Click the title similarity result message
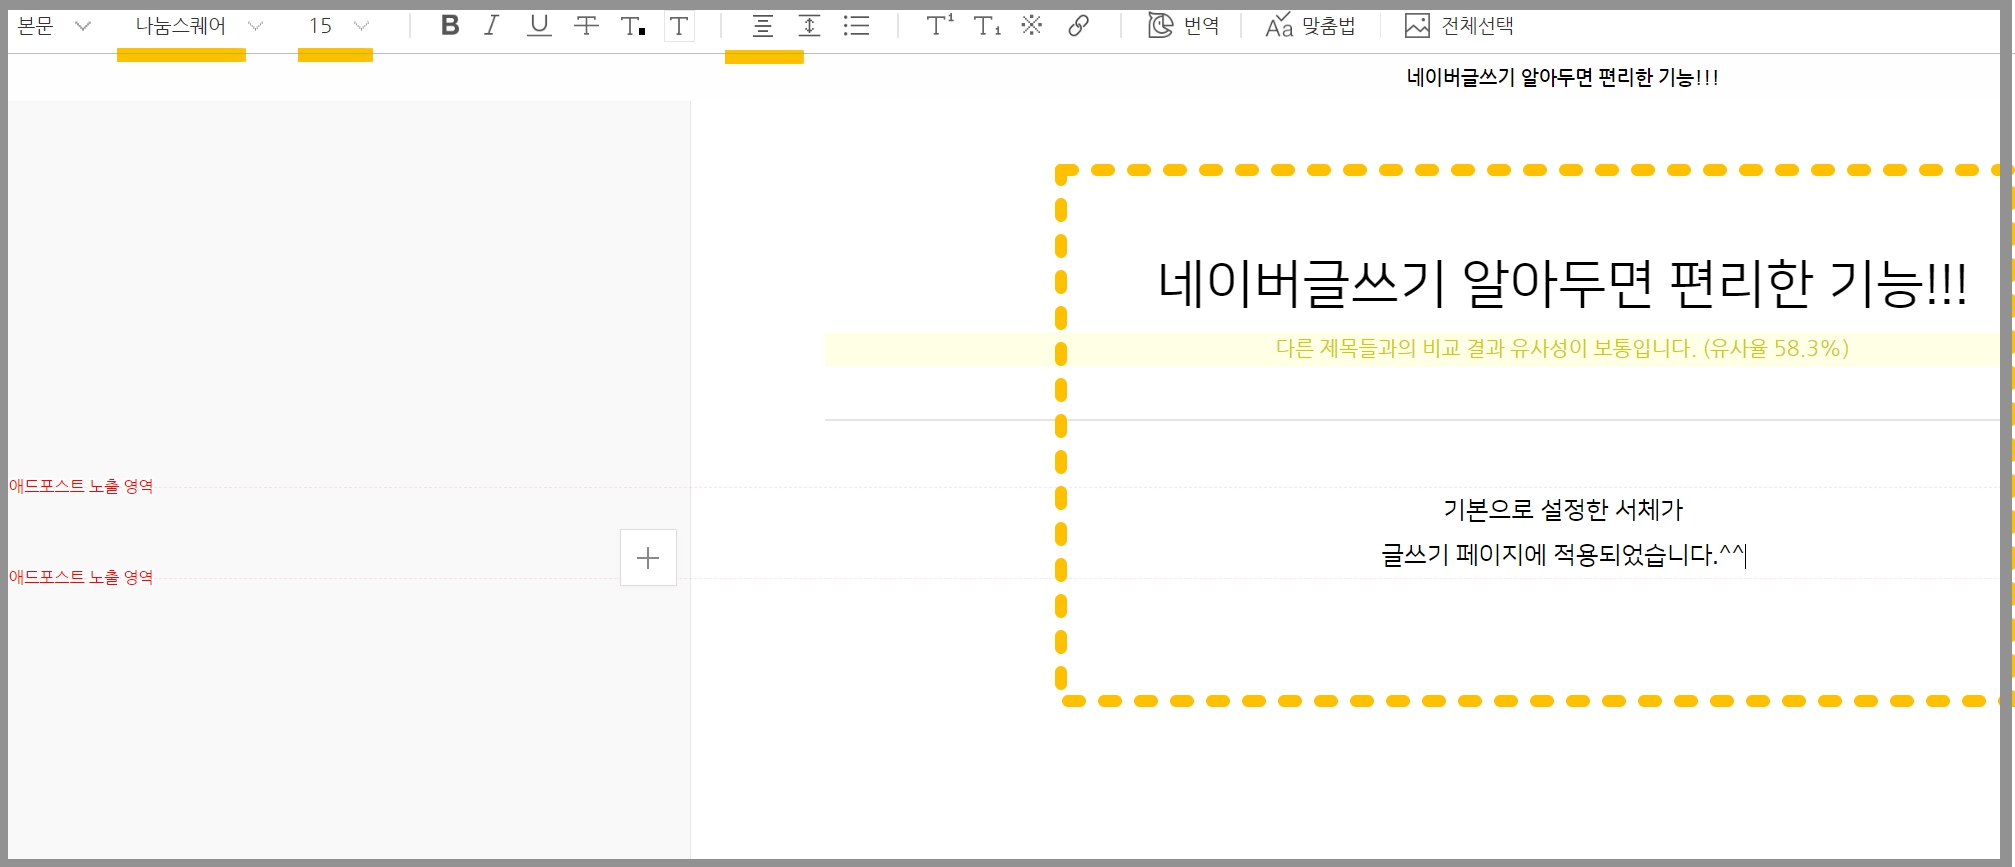The image size is (2015, 867). pyautogui.click(x=1562, y=348)
